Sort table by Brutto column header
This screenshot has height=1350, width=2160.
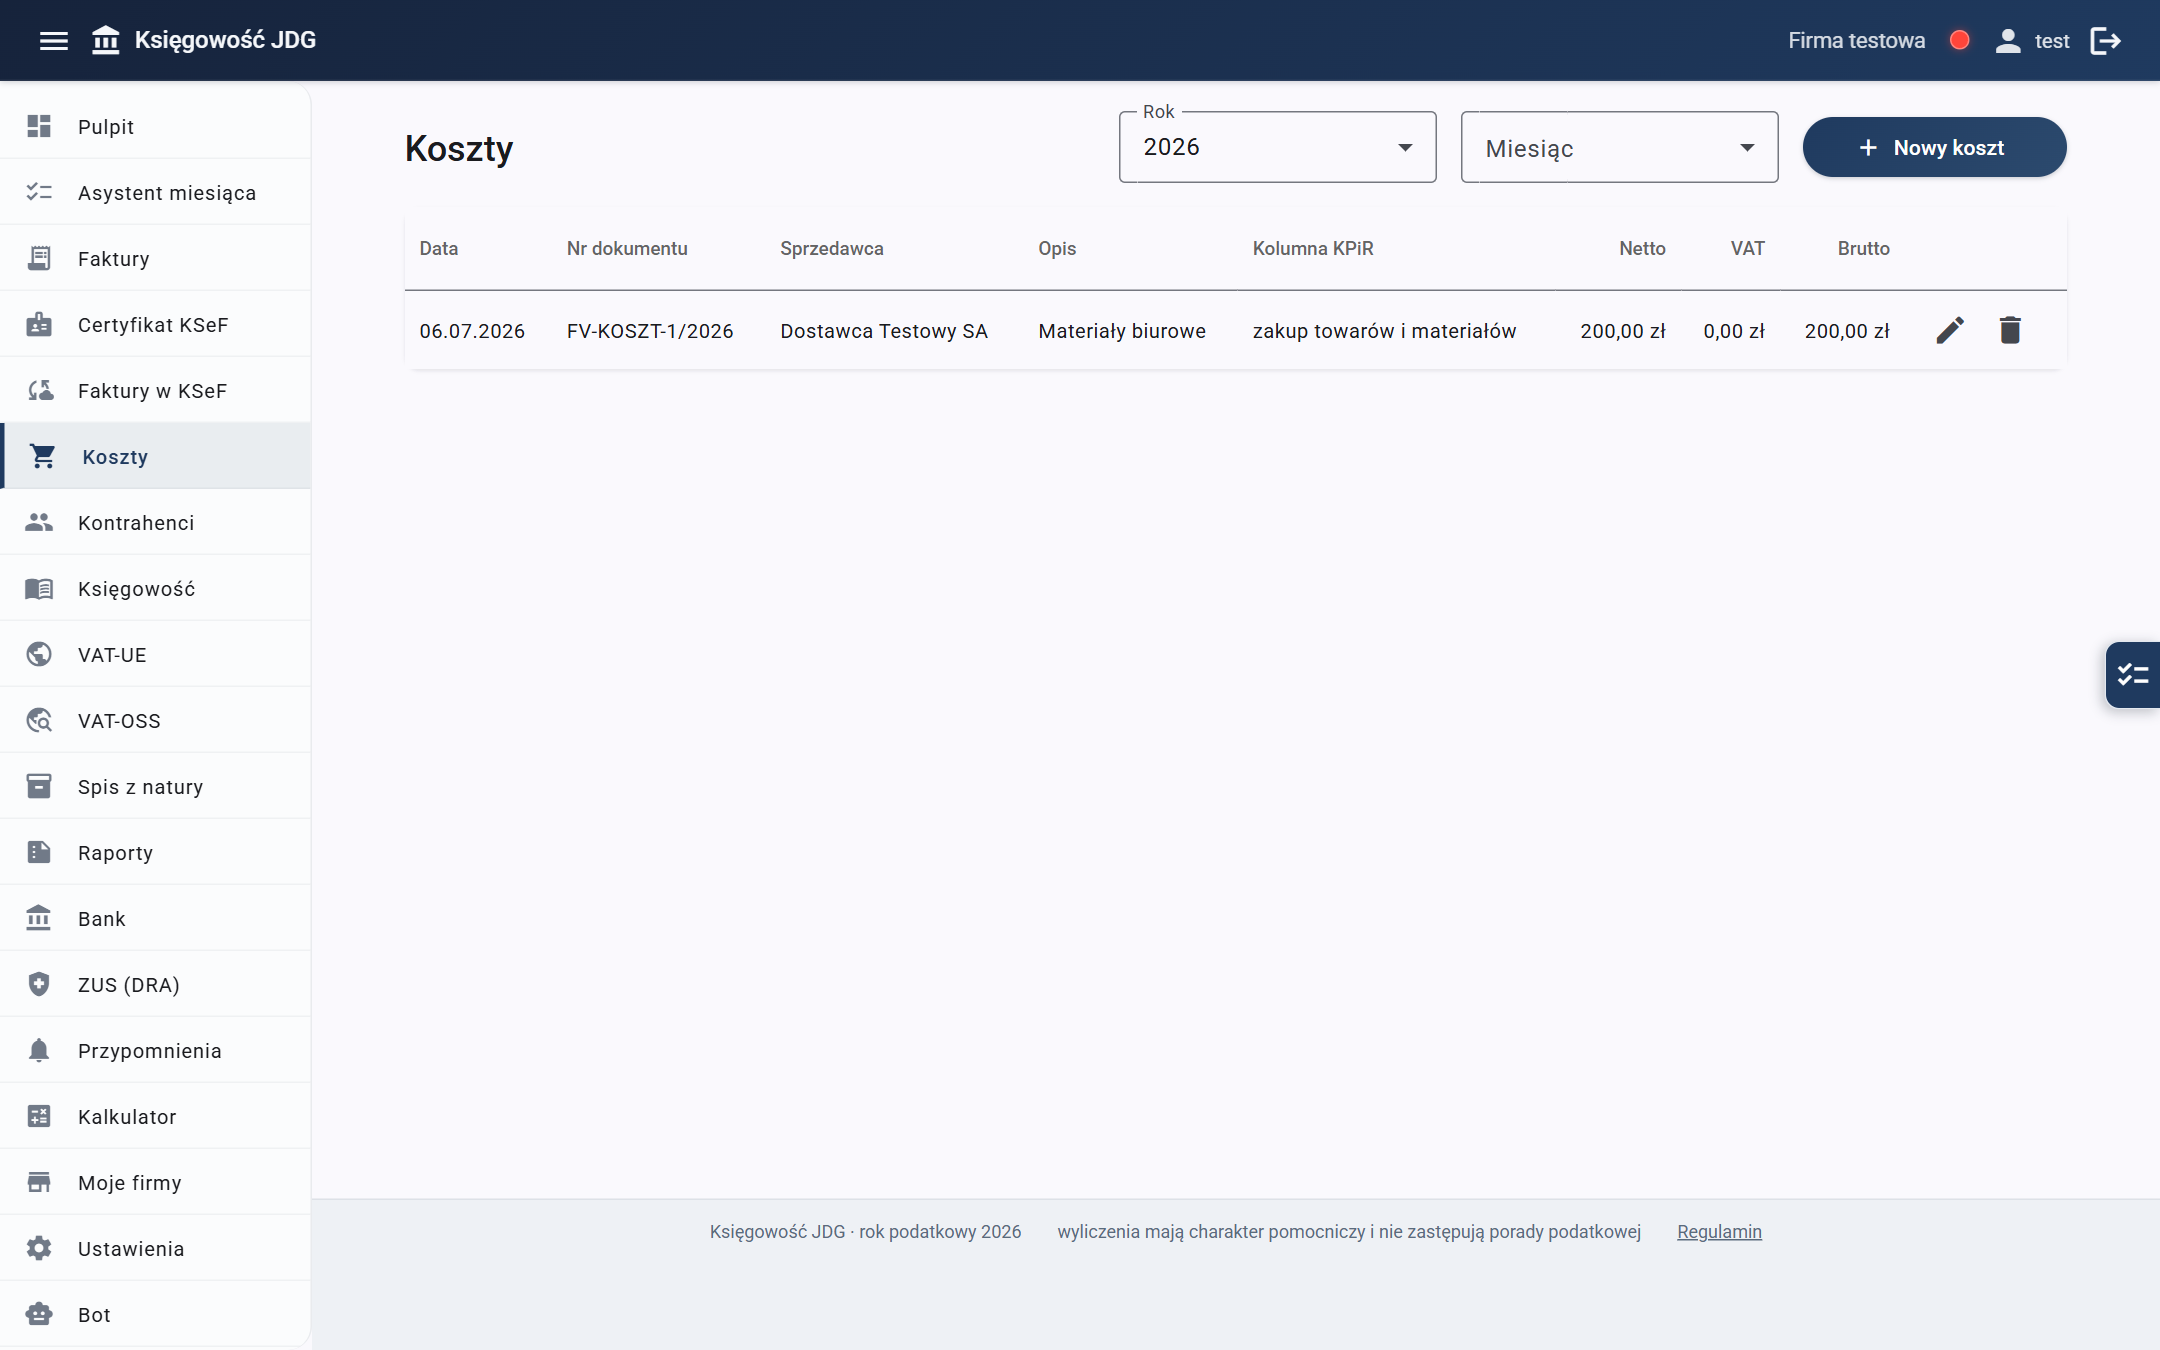point(1863,248)
